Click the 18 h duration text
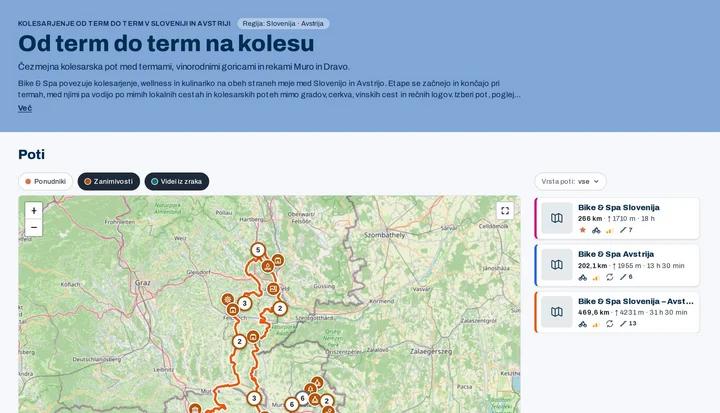This screenshot has width=720, height=413. coord(647,219)
